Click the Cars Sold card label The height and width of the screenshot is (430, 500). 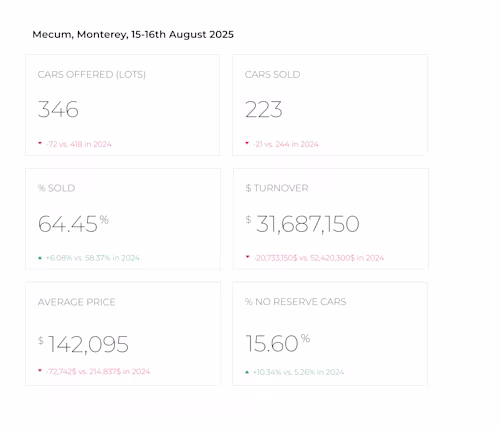[272, 74]
